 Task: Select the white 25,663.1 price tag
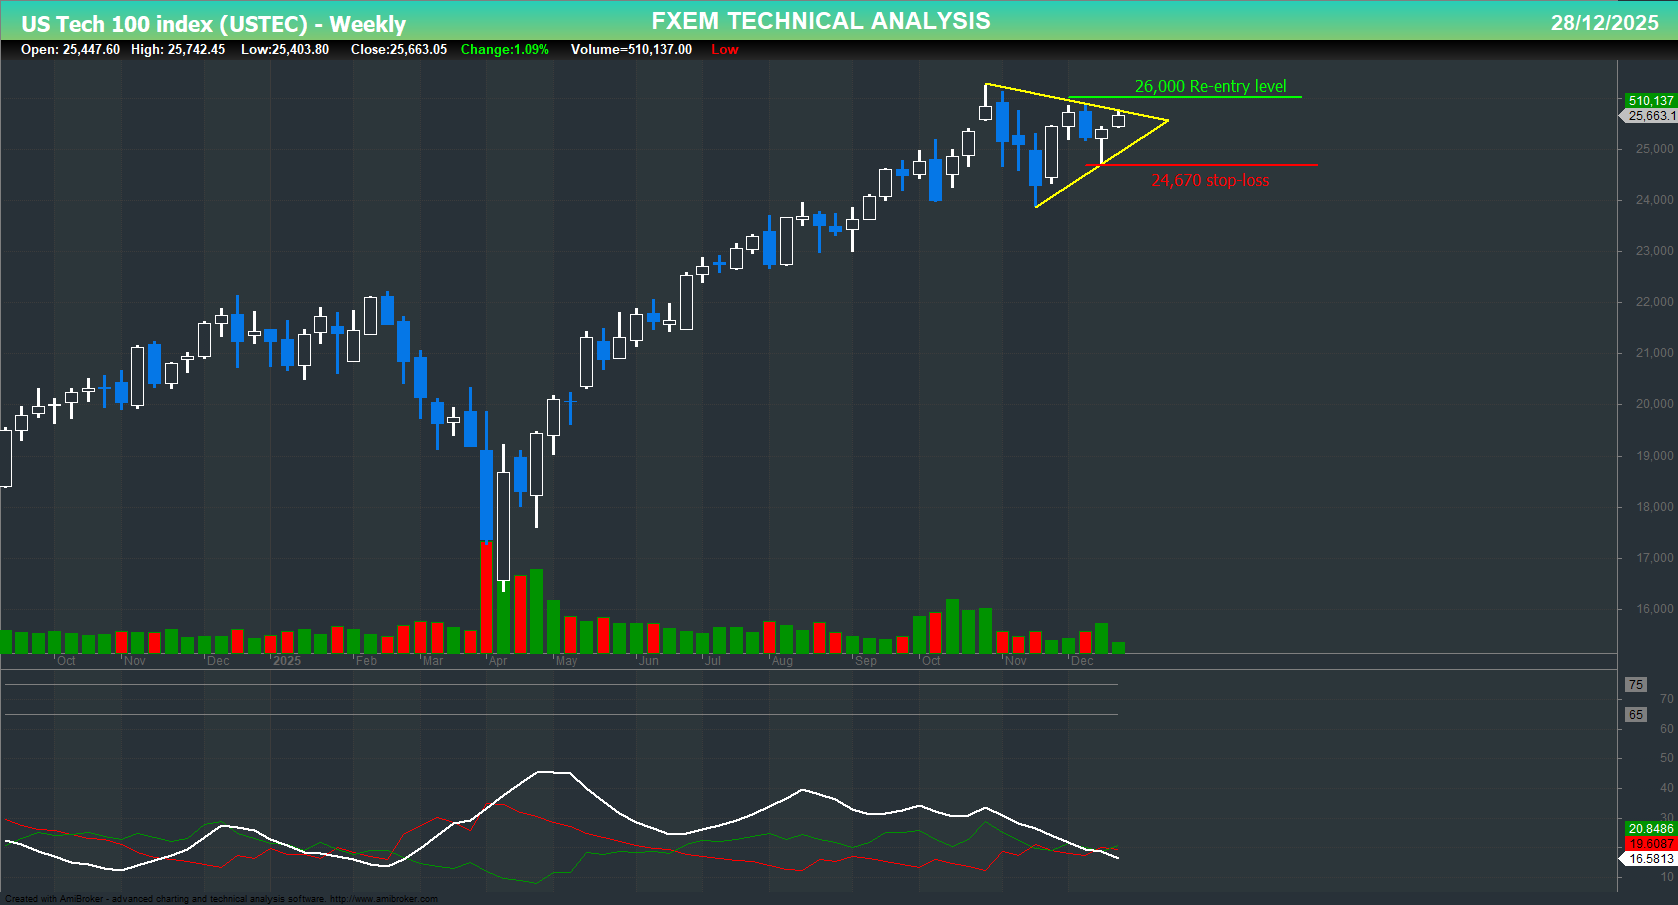pyautogui.click(x=1650, y=116)
